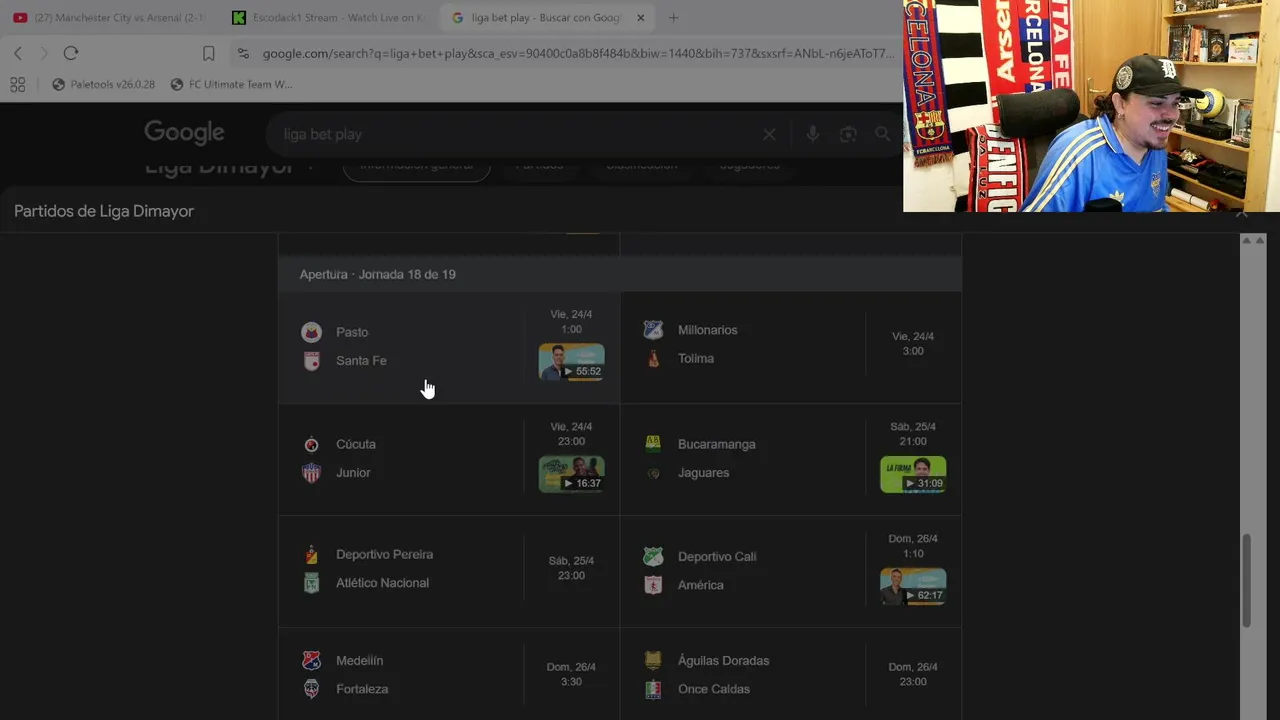Search by image with the lens icon
This screenshot has width=1280, height=720.
pos(848,134)
